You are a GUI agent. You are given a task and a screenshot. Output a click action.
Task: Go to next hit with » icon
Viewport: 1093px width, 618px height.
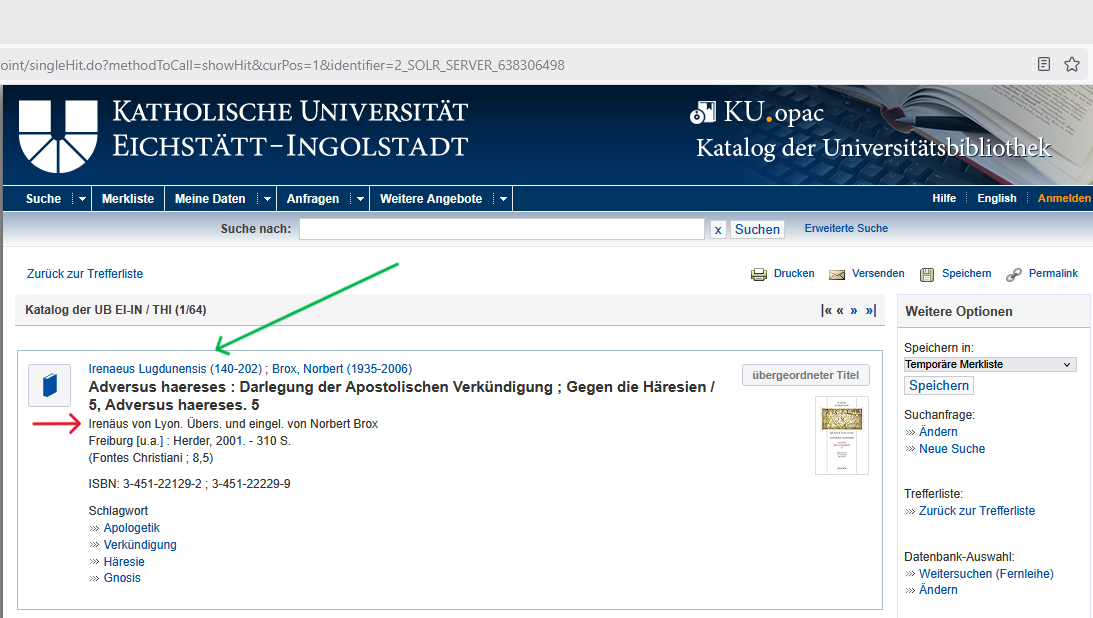coord(854,311)
